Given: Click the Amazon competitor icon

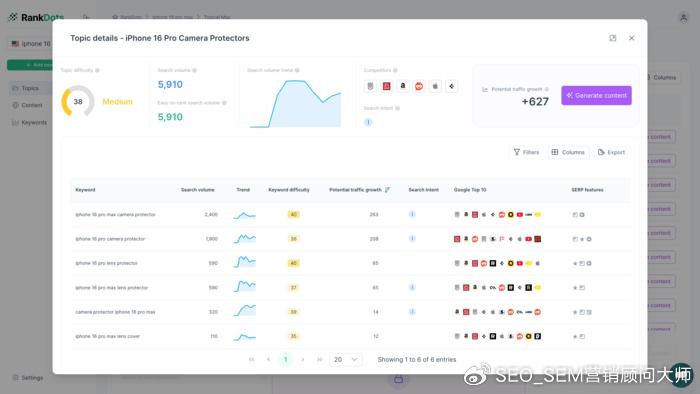Looking at the screenshot, I should [x=403, y=86].
